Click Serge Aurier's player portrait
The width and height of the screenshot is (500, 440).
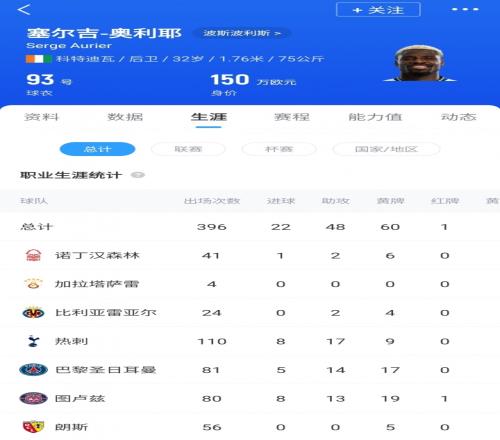(x=420, y=63)
